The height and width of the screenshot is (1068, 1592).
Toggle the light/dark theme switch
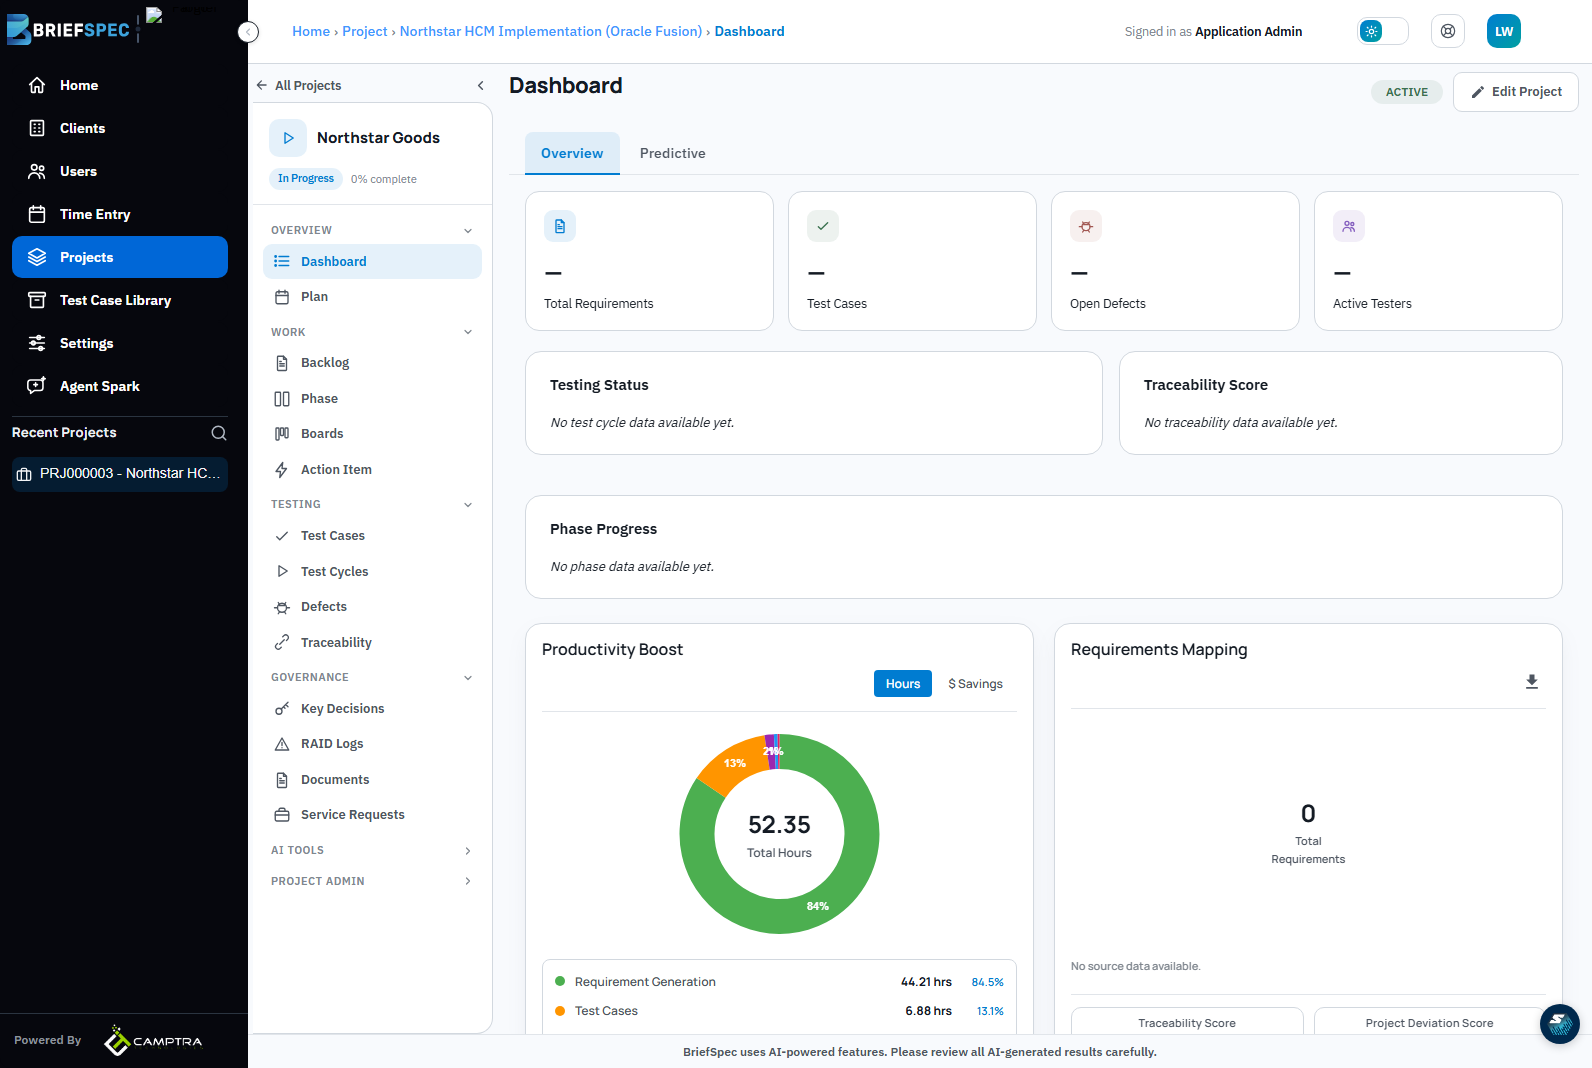1383,31
